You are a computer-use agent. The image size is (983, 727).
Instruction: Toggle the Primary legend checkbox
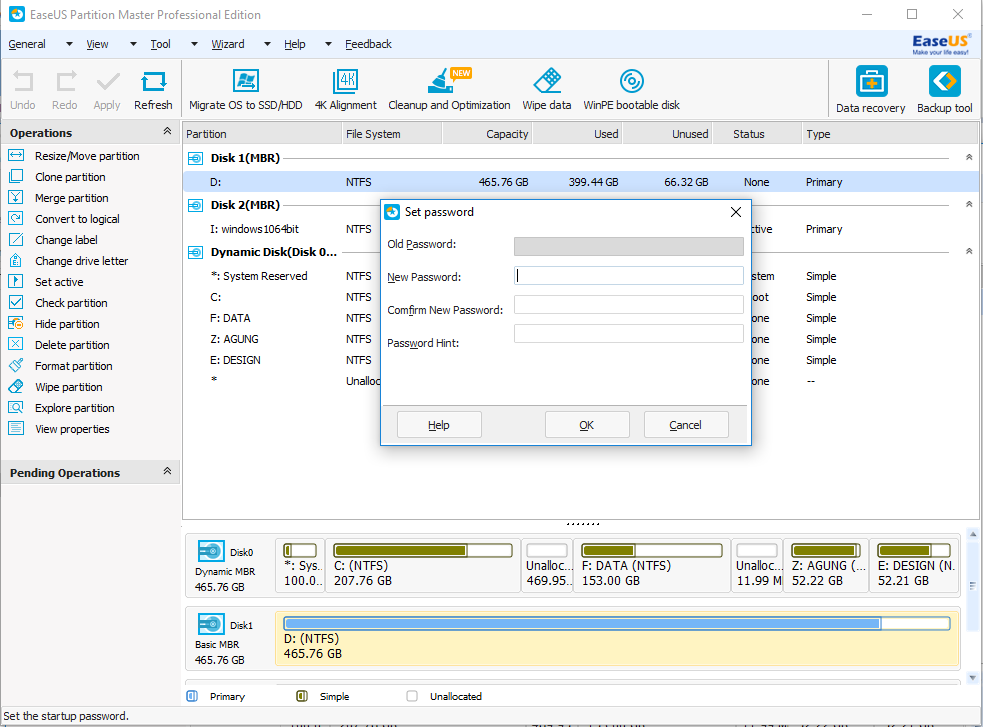(193, 695)
